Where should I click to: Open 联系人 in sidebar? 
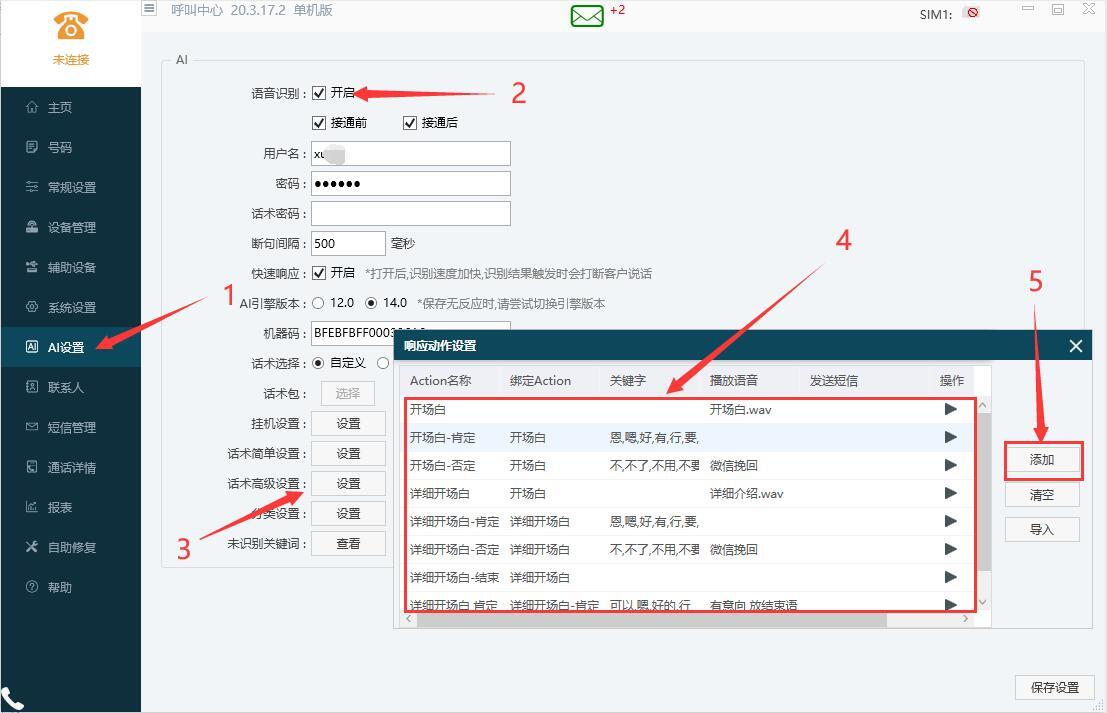pyautogui.click(x=71, y=387)
